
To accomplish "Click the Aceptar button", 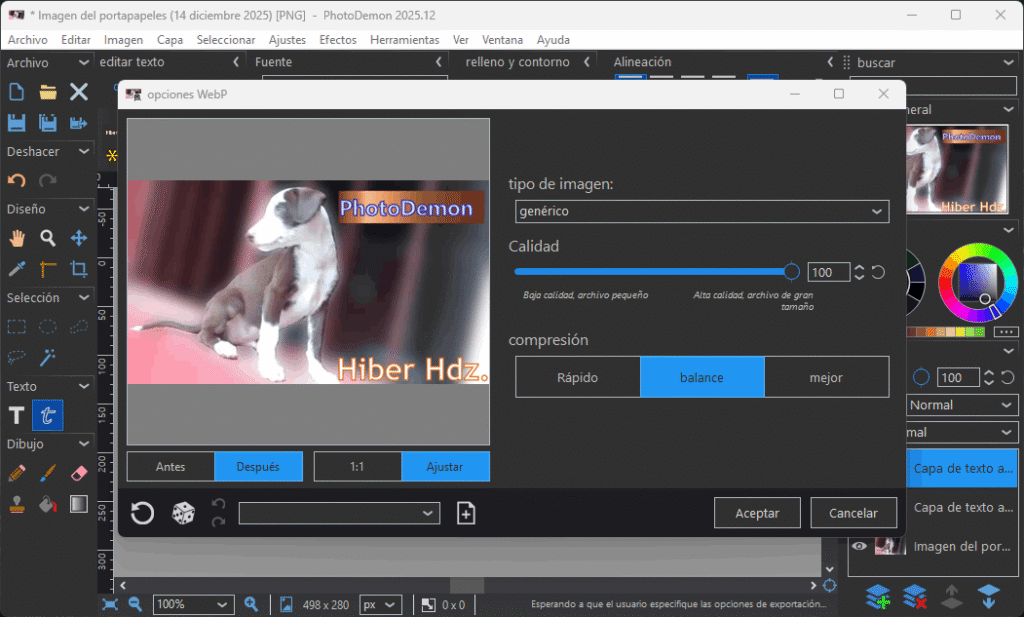I will tap(757, 513).
